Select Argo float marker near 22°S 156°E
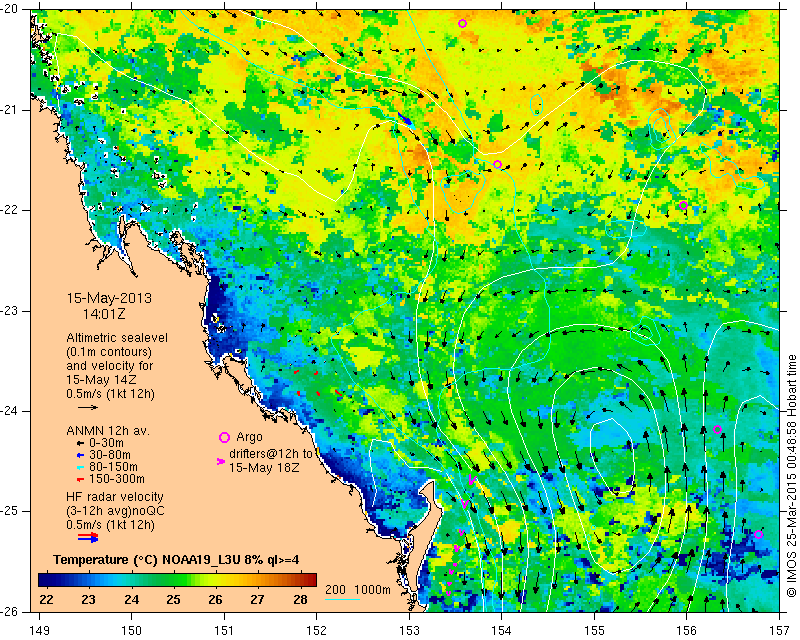This screenshot has width=800, height=640. click(x=683, y=205)
